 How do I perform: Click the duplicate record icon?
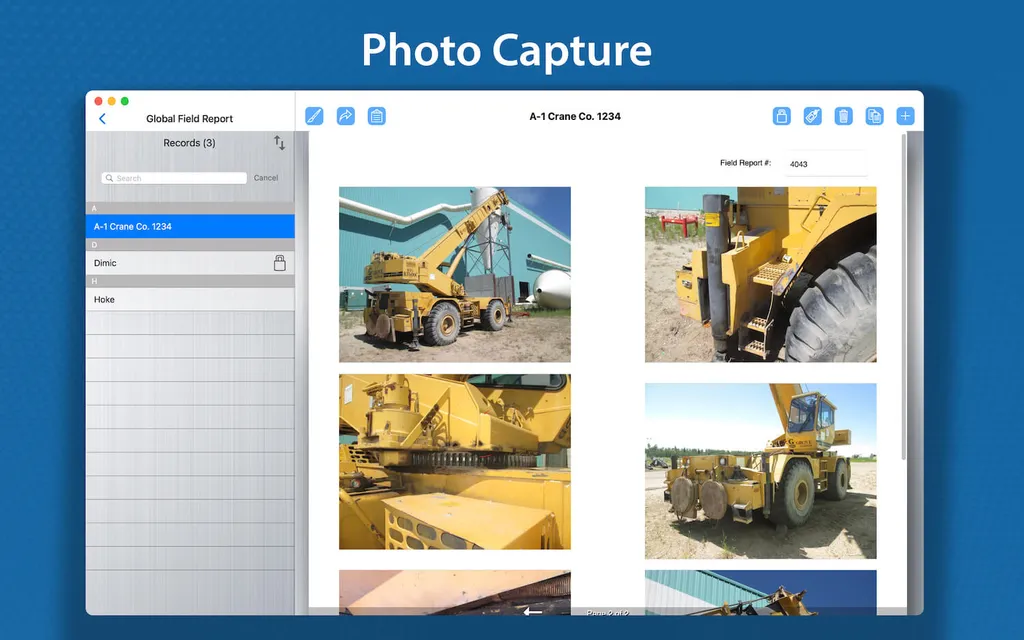point(874,116)
